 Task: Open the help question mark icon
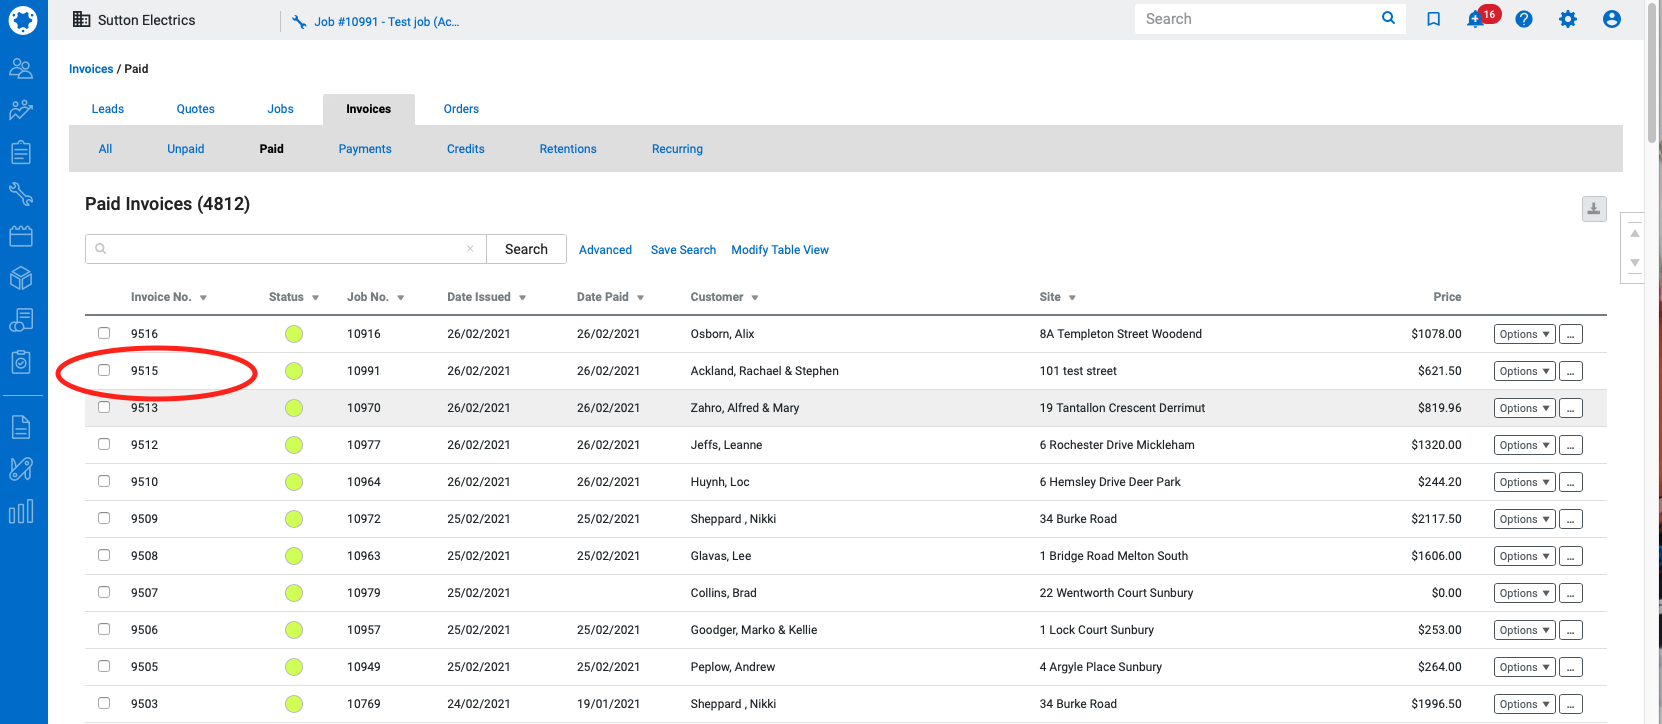1523,19
